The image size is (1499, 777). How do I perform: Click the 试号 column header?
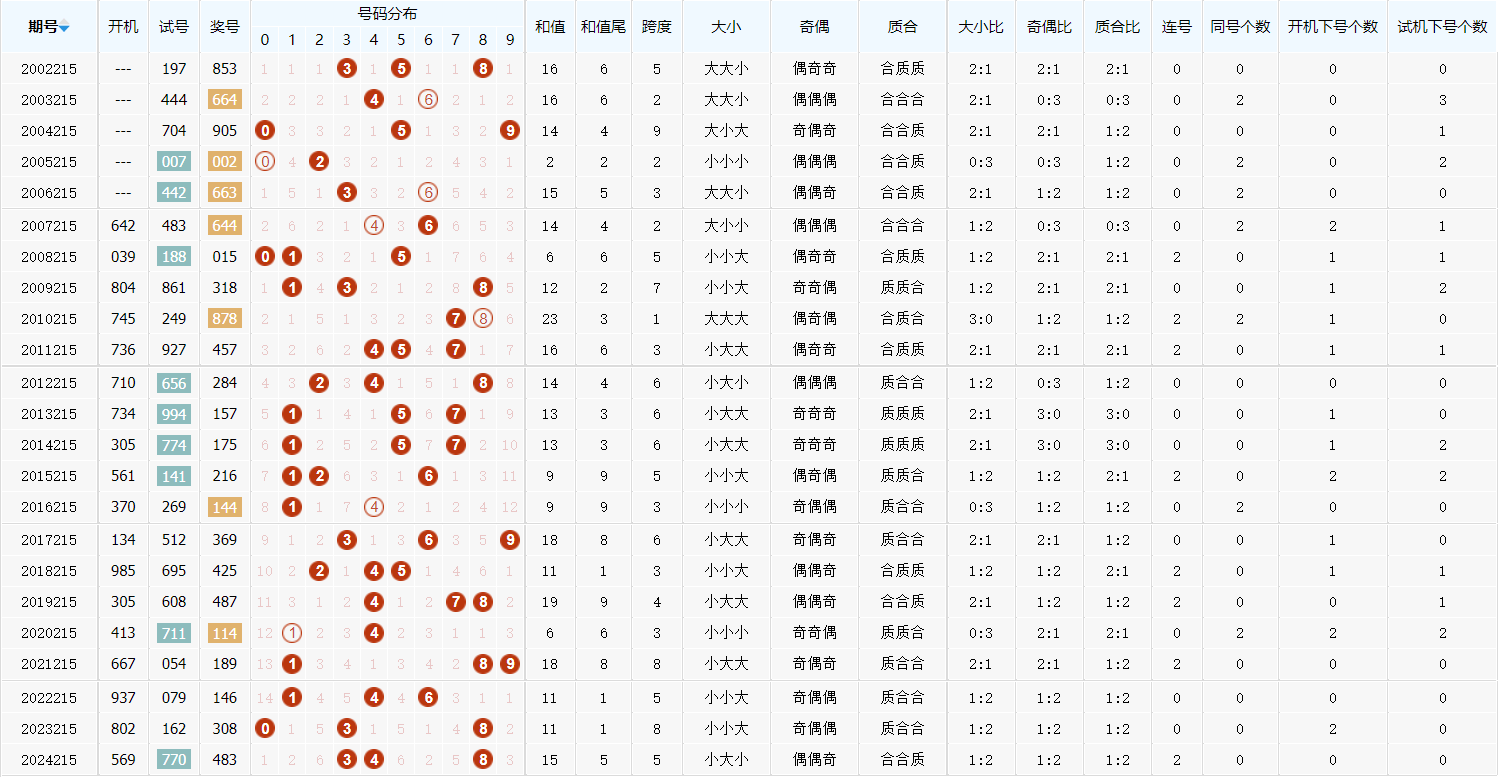(174, 27)
